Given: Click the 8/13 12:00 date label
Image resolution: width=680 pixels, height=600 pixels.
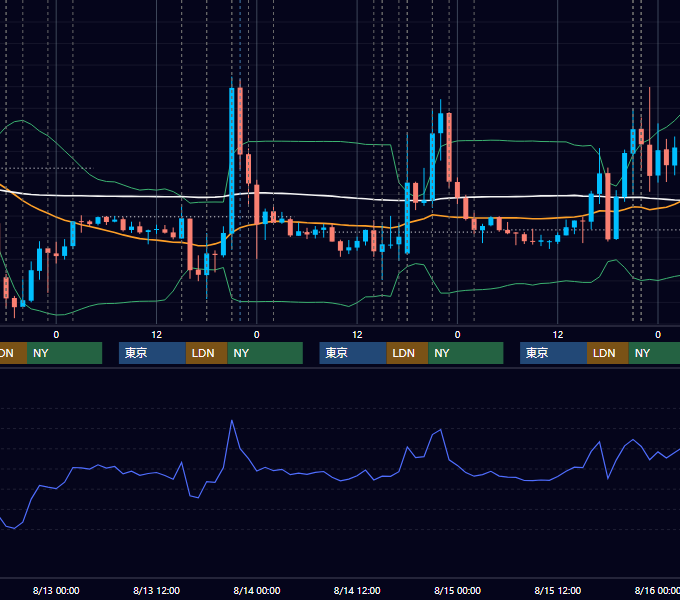Looking at the screenshot, I should click(x=156, y=590).
